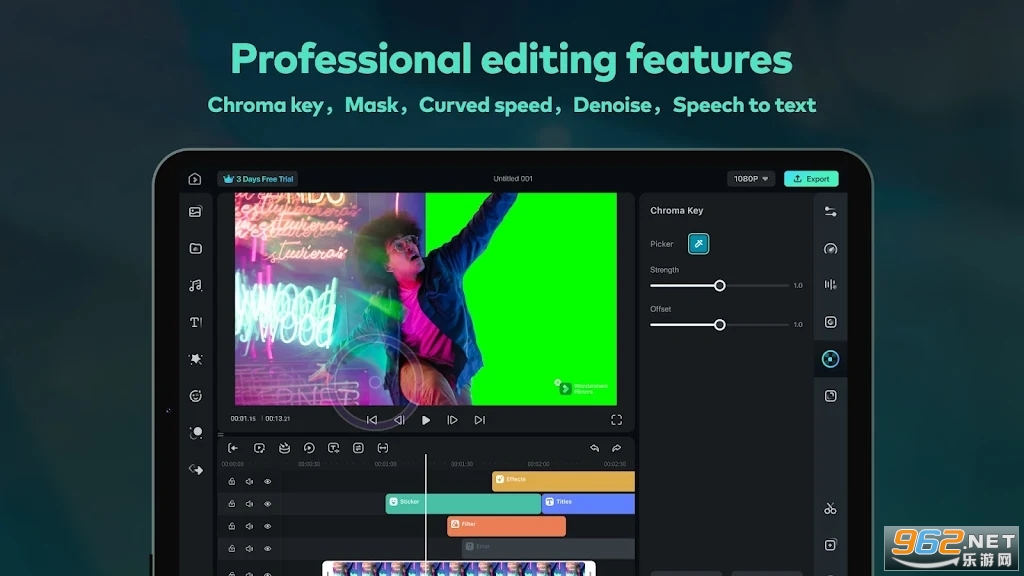Click the duplicate clip icon below scissors
This screenshot has width=1024, height=576.
click(830, 545)
